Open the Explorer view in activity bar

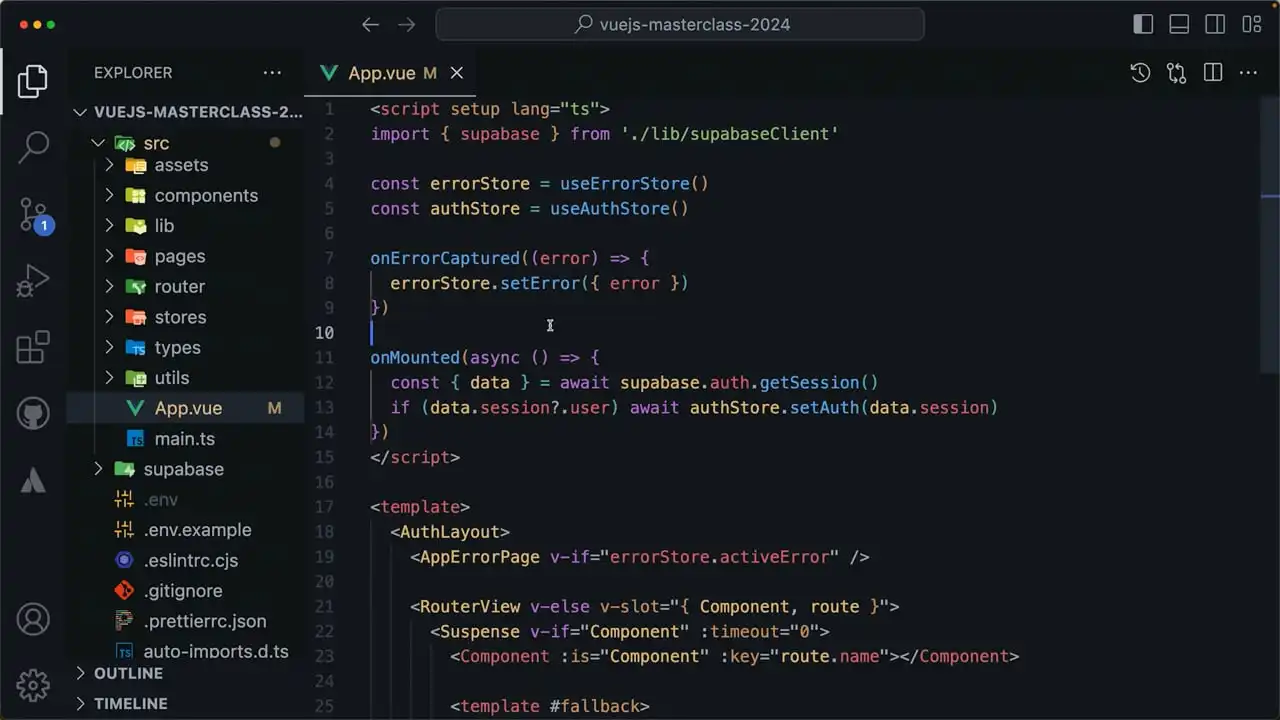click(x=33, y=82)
